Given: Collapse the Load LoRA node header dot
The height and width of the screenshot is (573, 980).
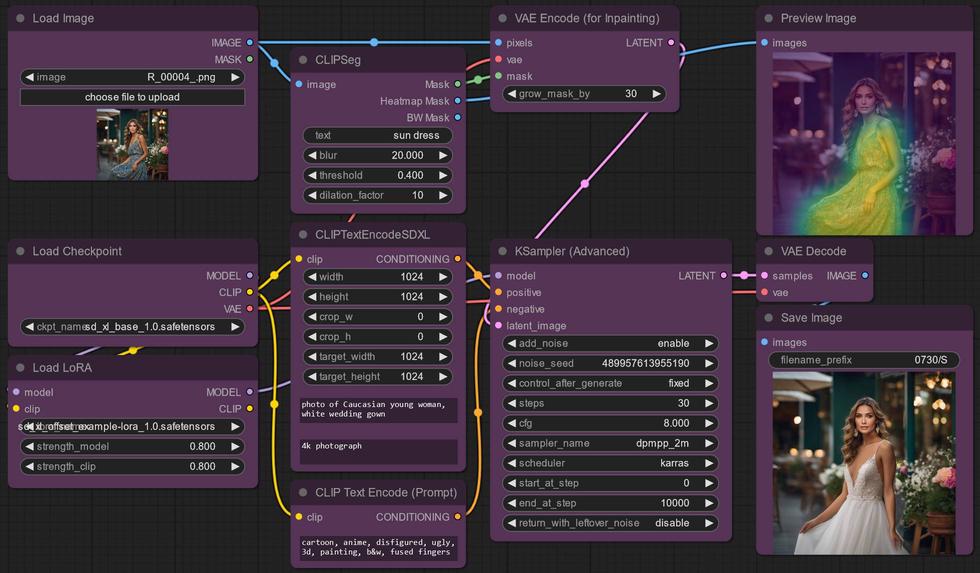Looking at the screenshot, I should (x=20, y=367).
